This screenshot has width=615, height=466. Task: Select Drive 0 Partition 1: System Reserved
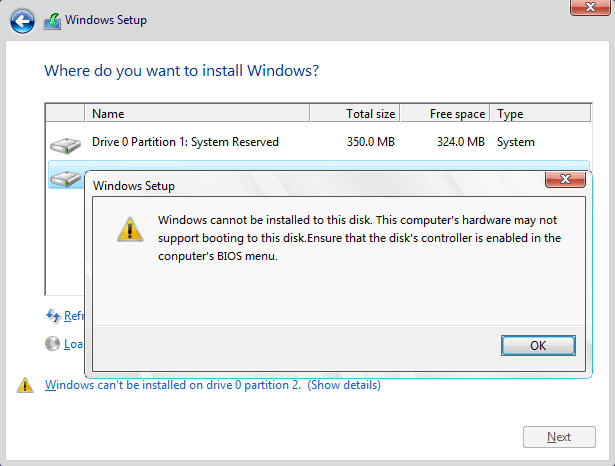tap(185, 142)
